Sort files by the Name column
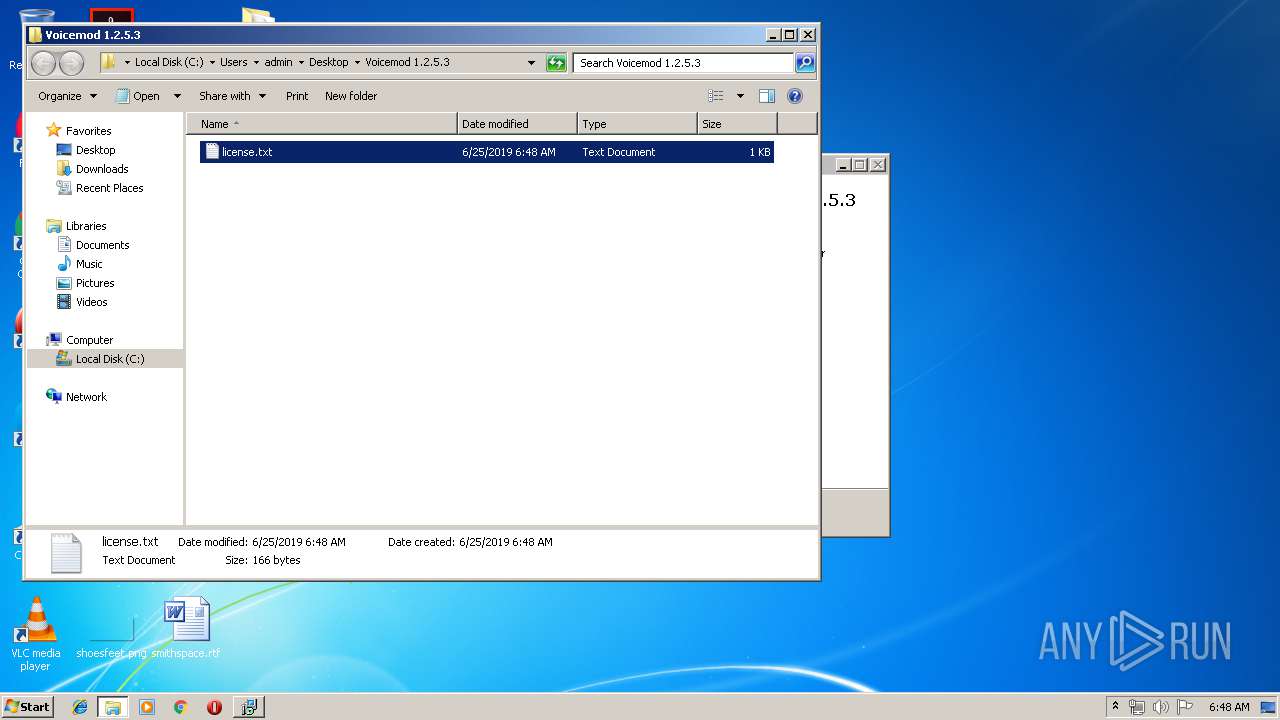The height and width of the screenshot is (720, 1280). (x=321, y=124)
